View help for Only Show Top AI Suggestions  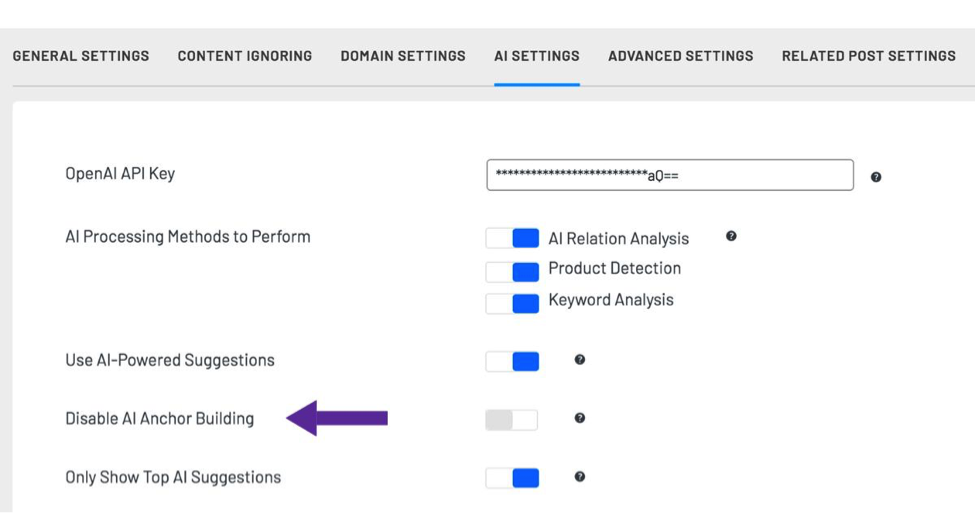click(580, 476)
